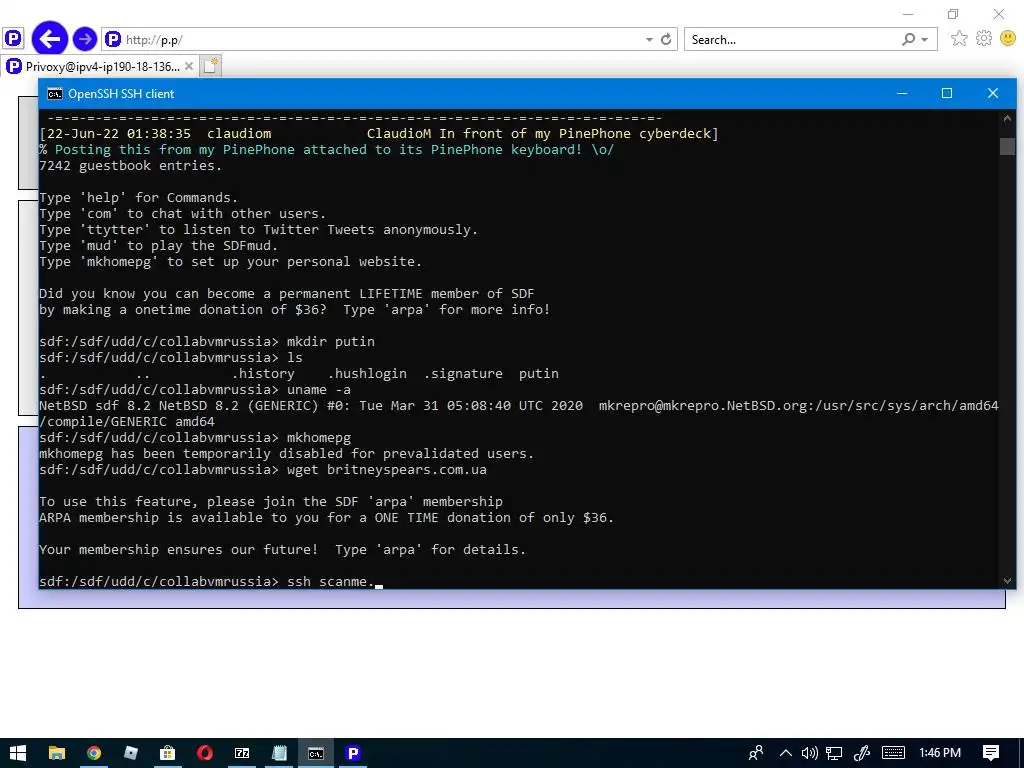Launch Opera browser from the taskbar
1024x768 pixels.
205,753
